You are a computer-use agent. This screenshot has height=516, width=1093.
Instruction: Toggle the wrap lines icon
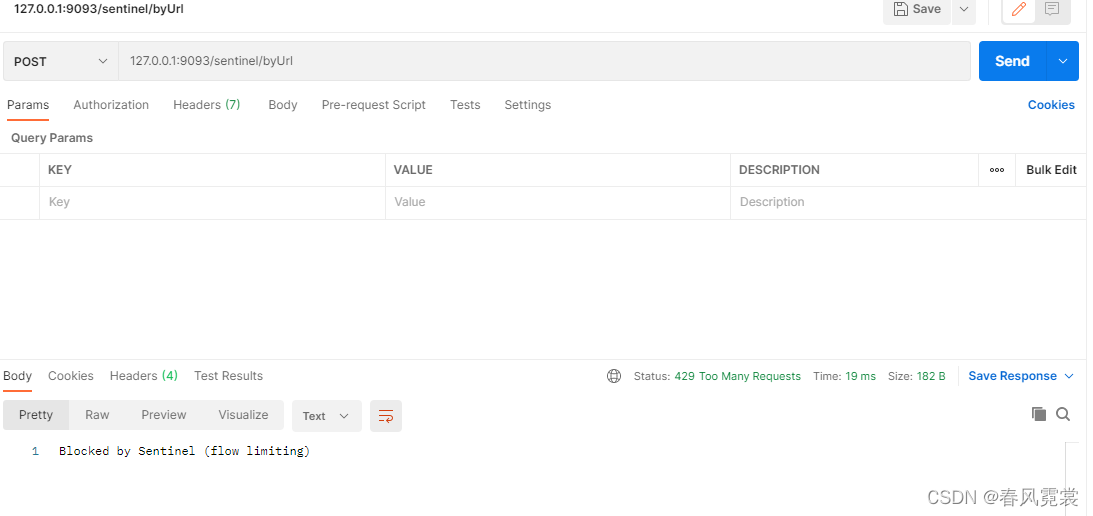[x=385, y=416]
